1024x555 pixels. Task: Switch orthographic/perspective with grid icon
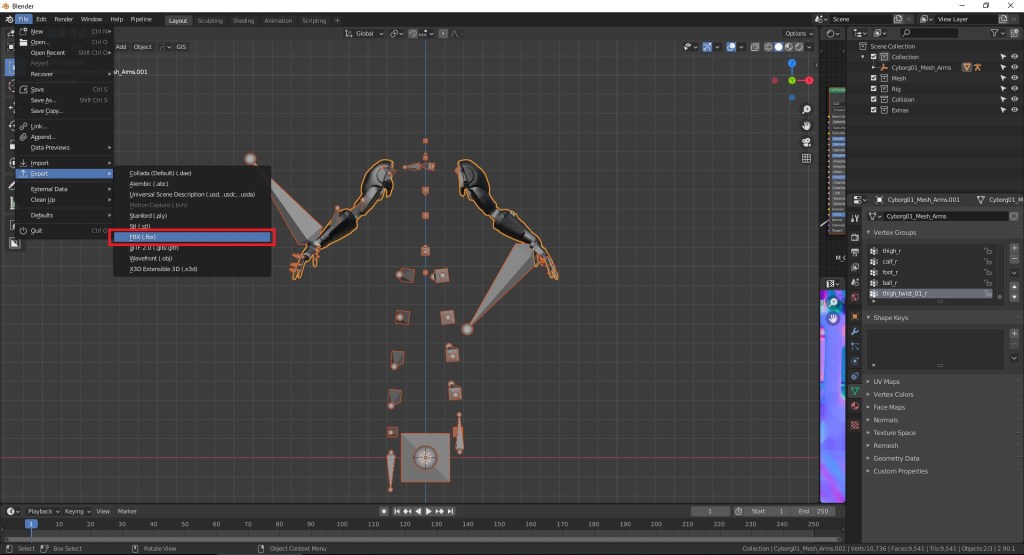807,158
